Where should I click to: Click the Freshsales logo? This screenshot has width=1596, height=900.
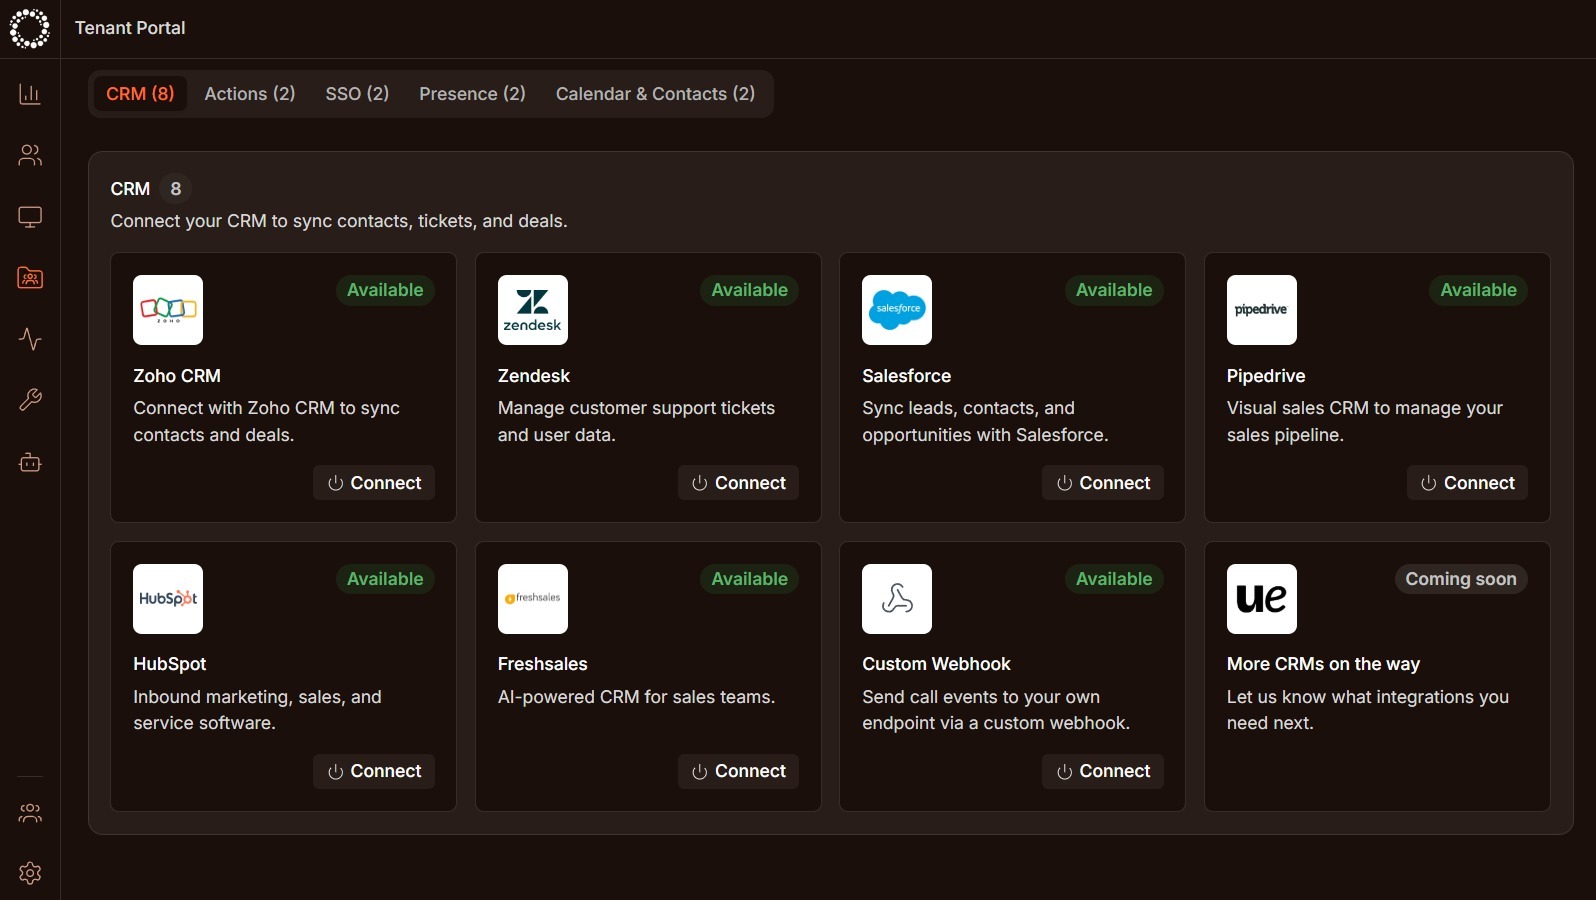click(x=533, y=599)
